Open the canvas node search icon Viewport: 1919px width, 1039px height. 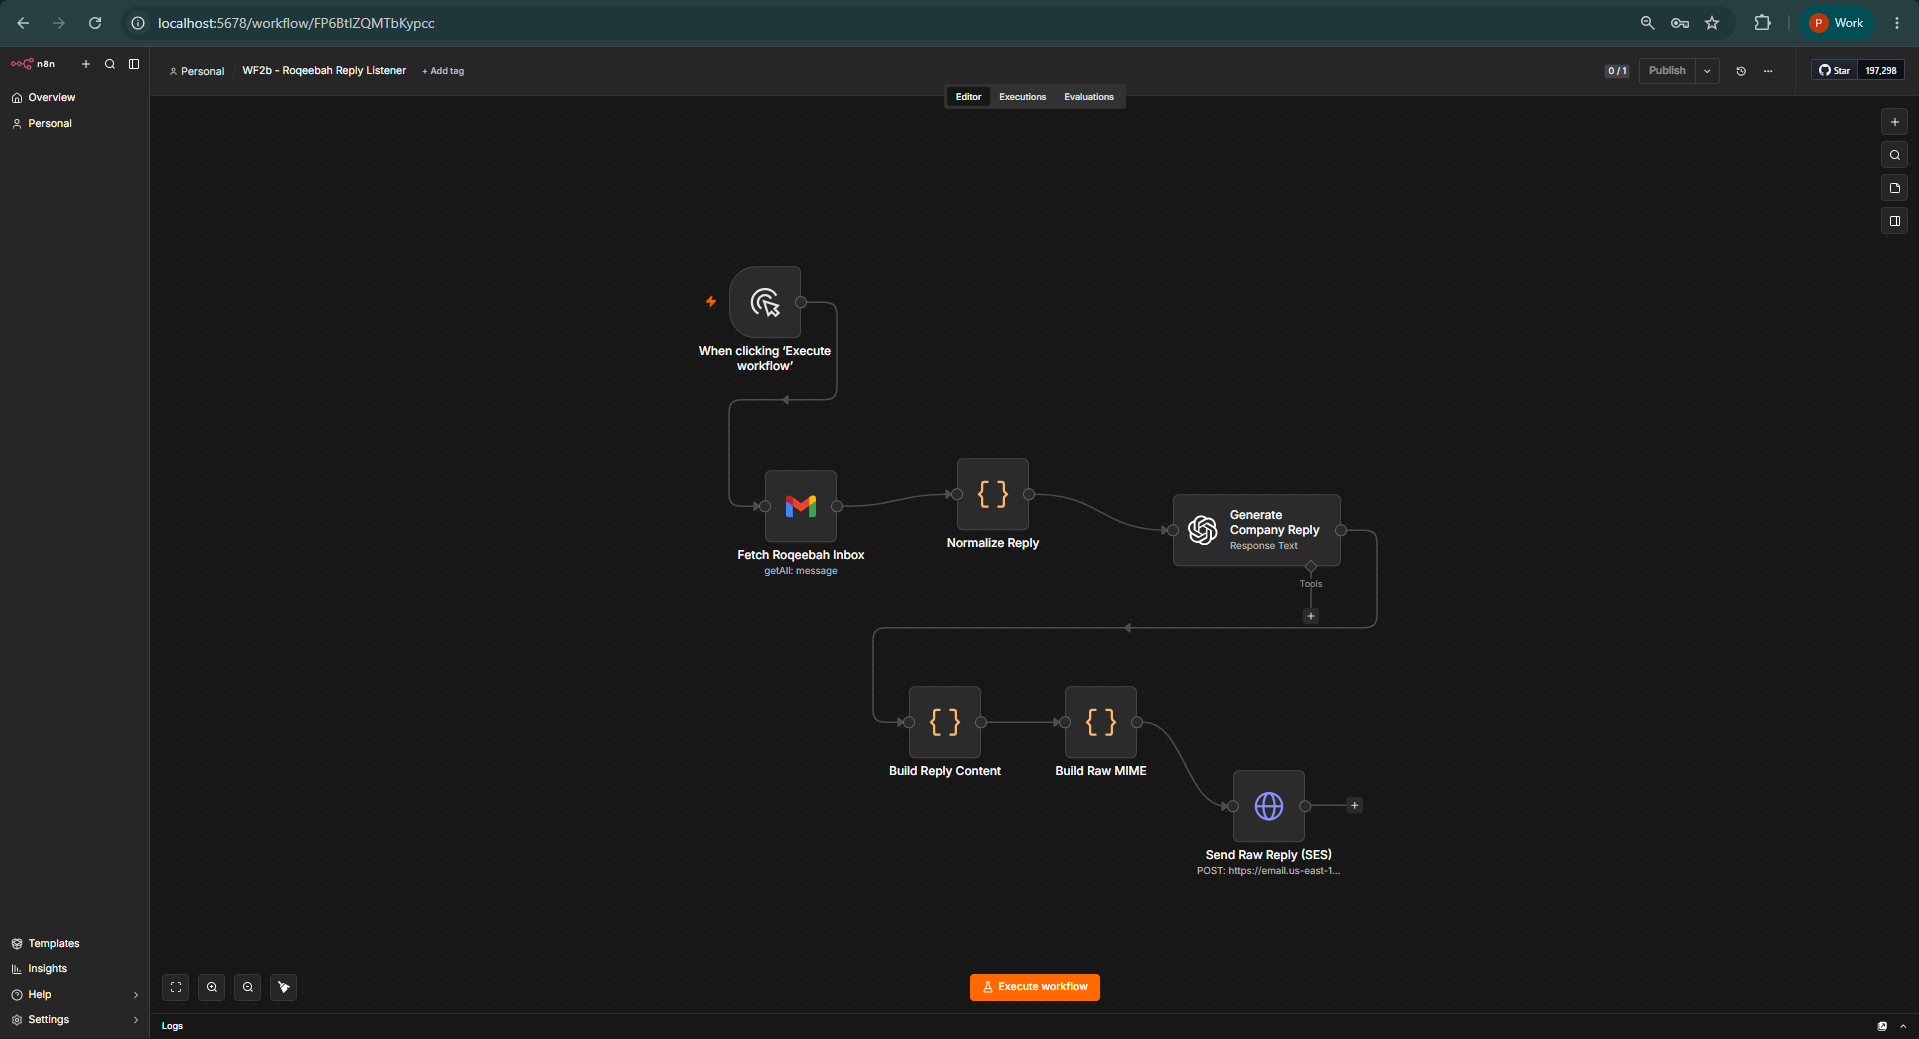[x=1894, y=155]
